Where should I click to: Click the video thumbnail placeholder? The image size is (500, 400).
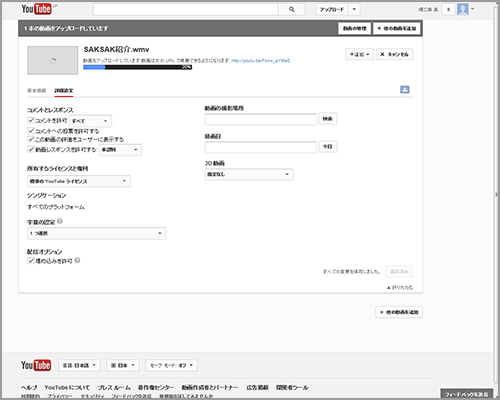click(53, 60)
